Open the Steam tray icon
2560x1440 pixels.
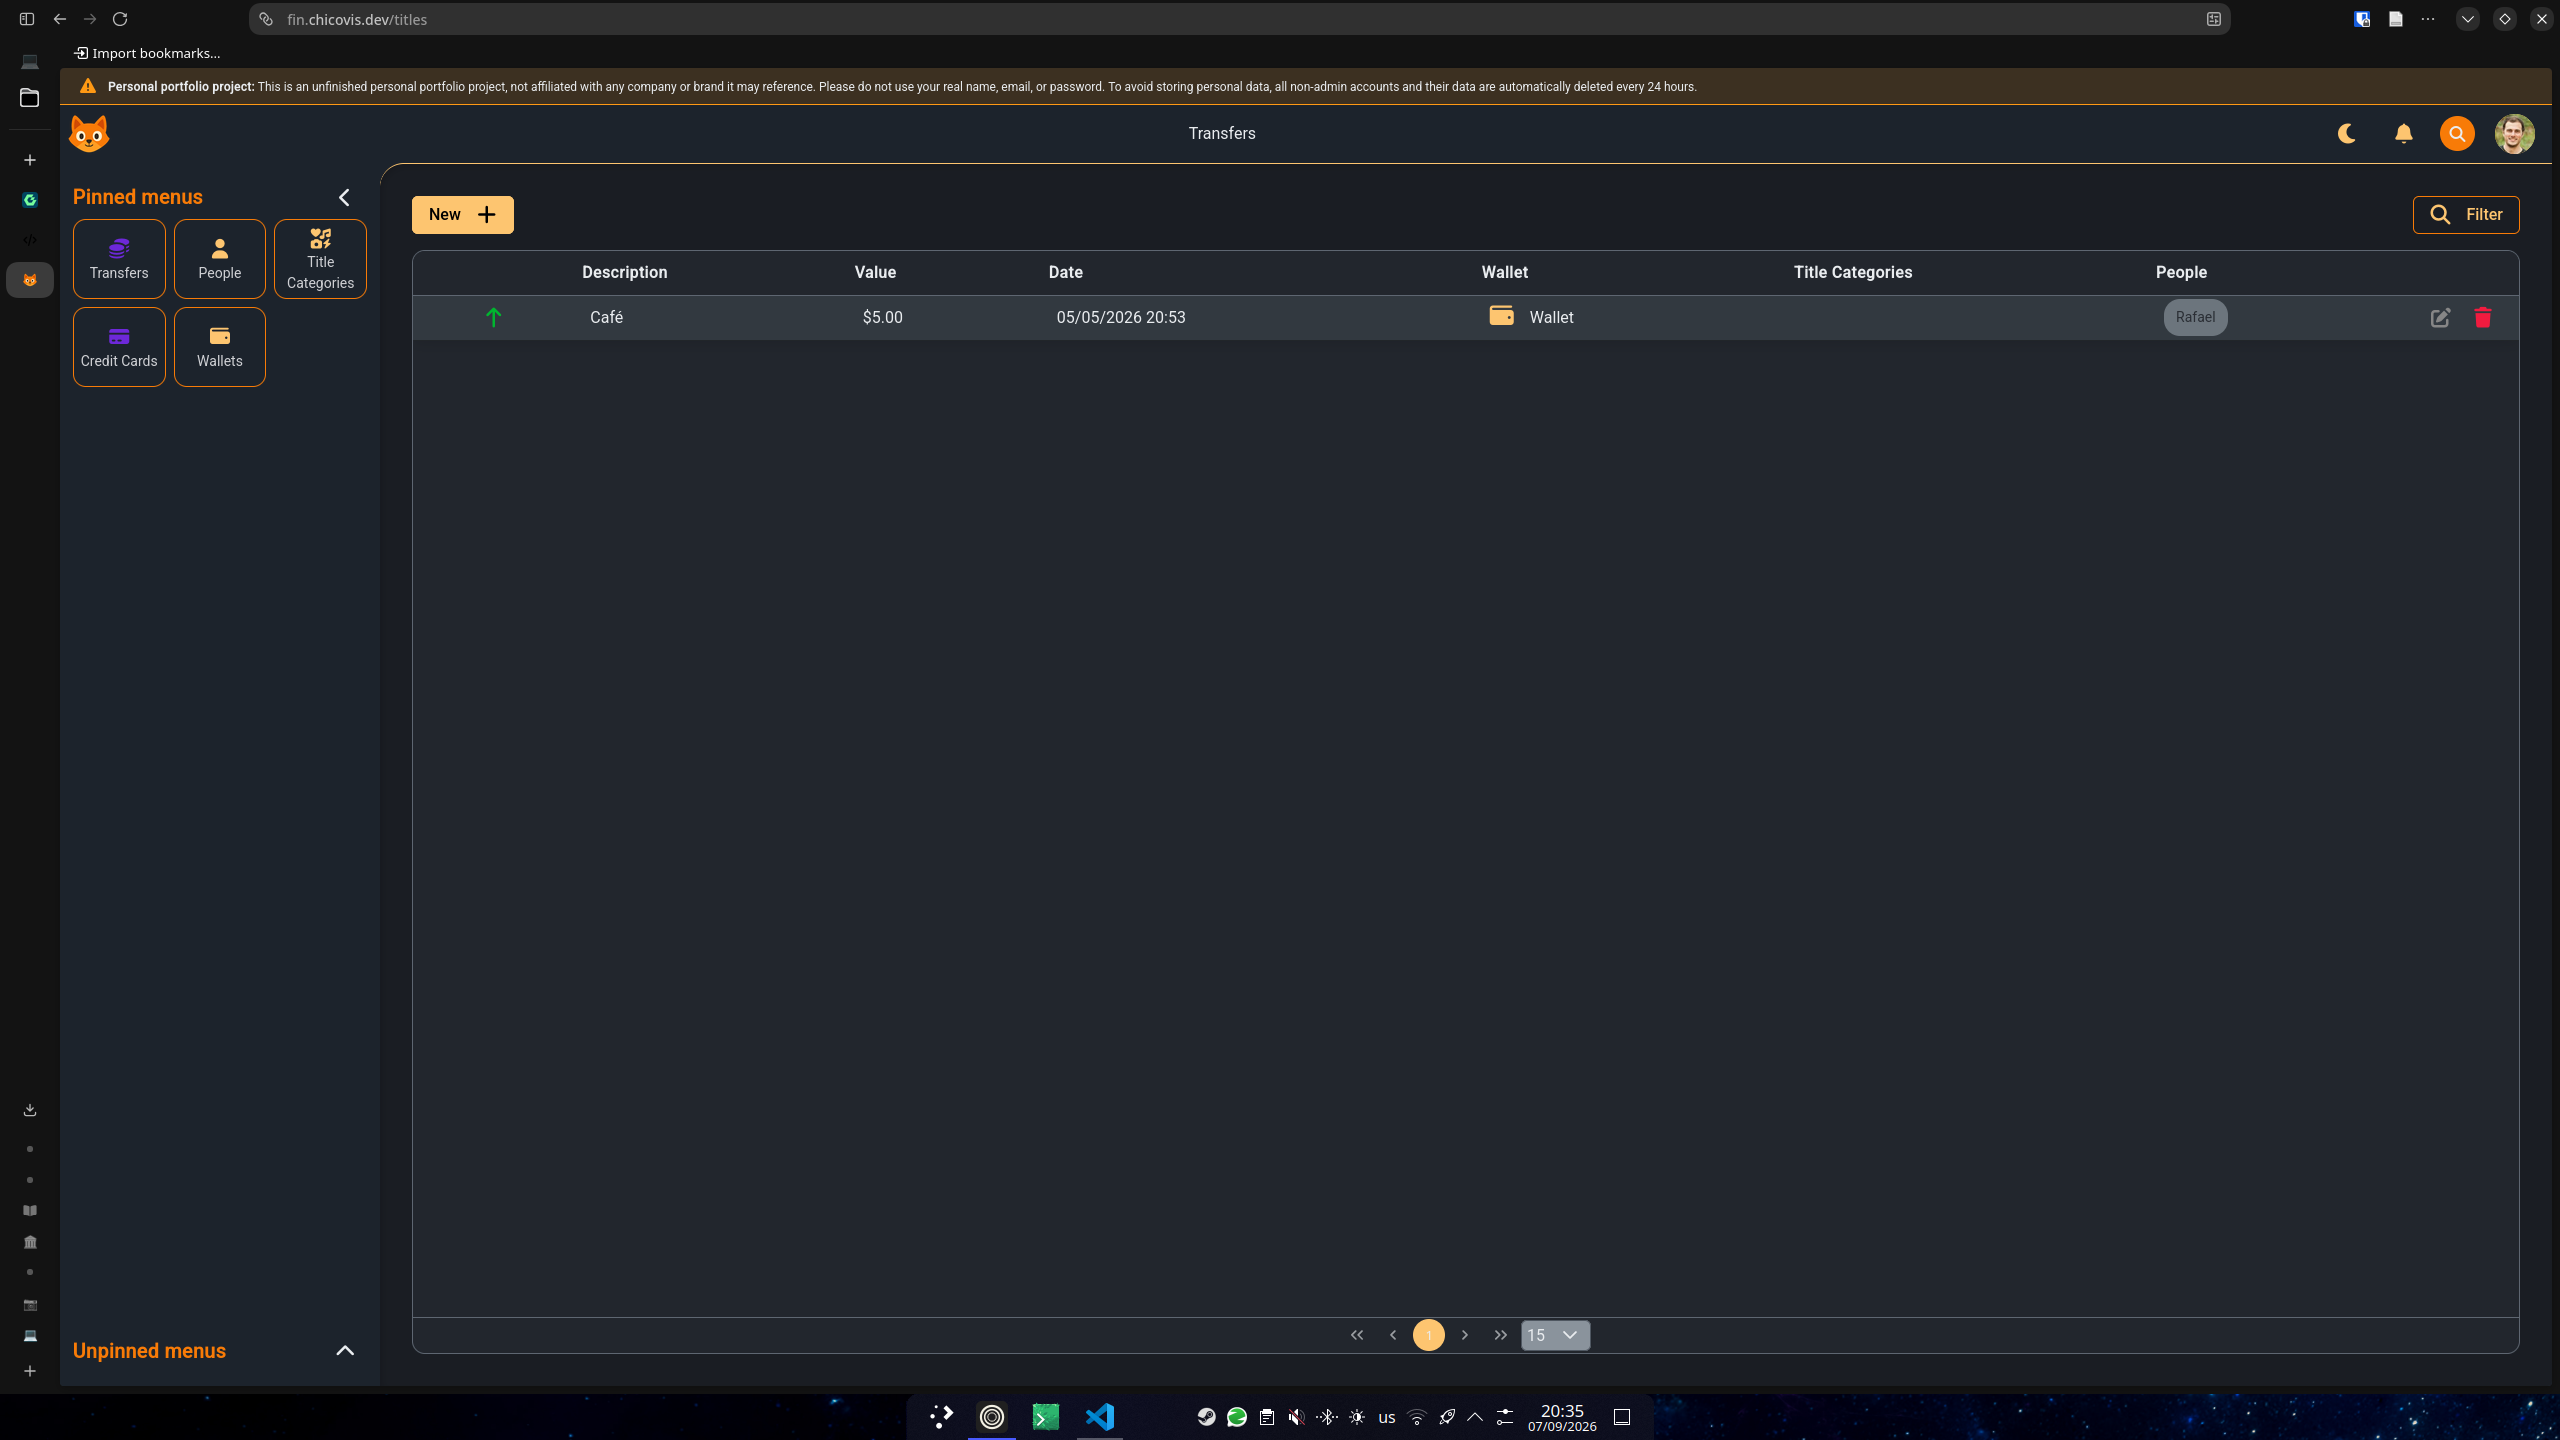[1207, 1417]
